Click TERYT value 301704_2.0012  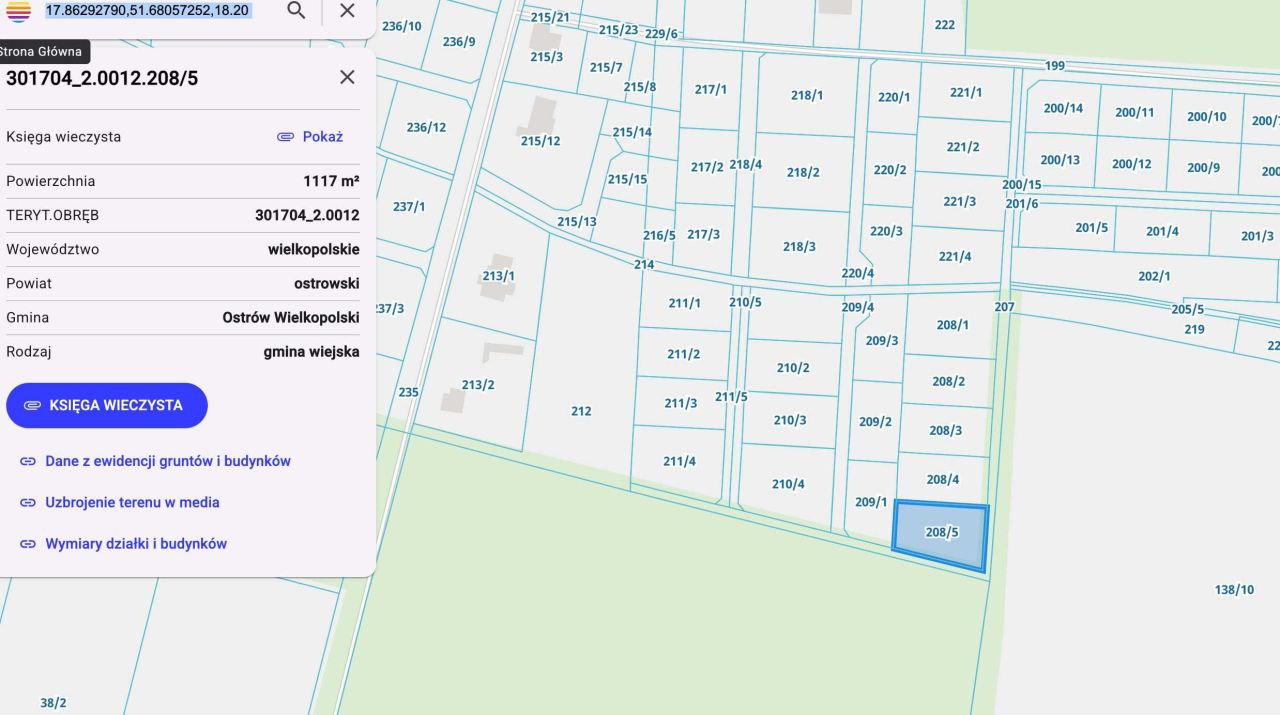(307, 215)
